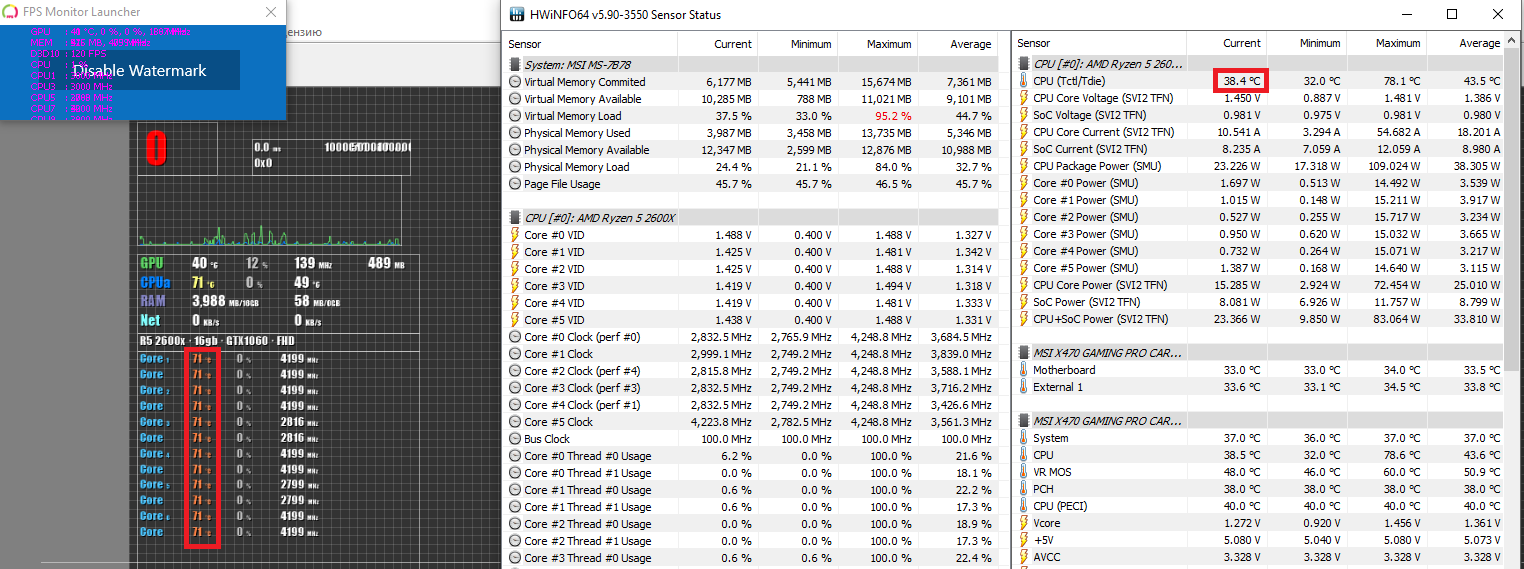Click the lightning icon next to CPU Core Voltage
This screenshot has height=569, width=1524.
click(1023, 98)
